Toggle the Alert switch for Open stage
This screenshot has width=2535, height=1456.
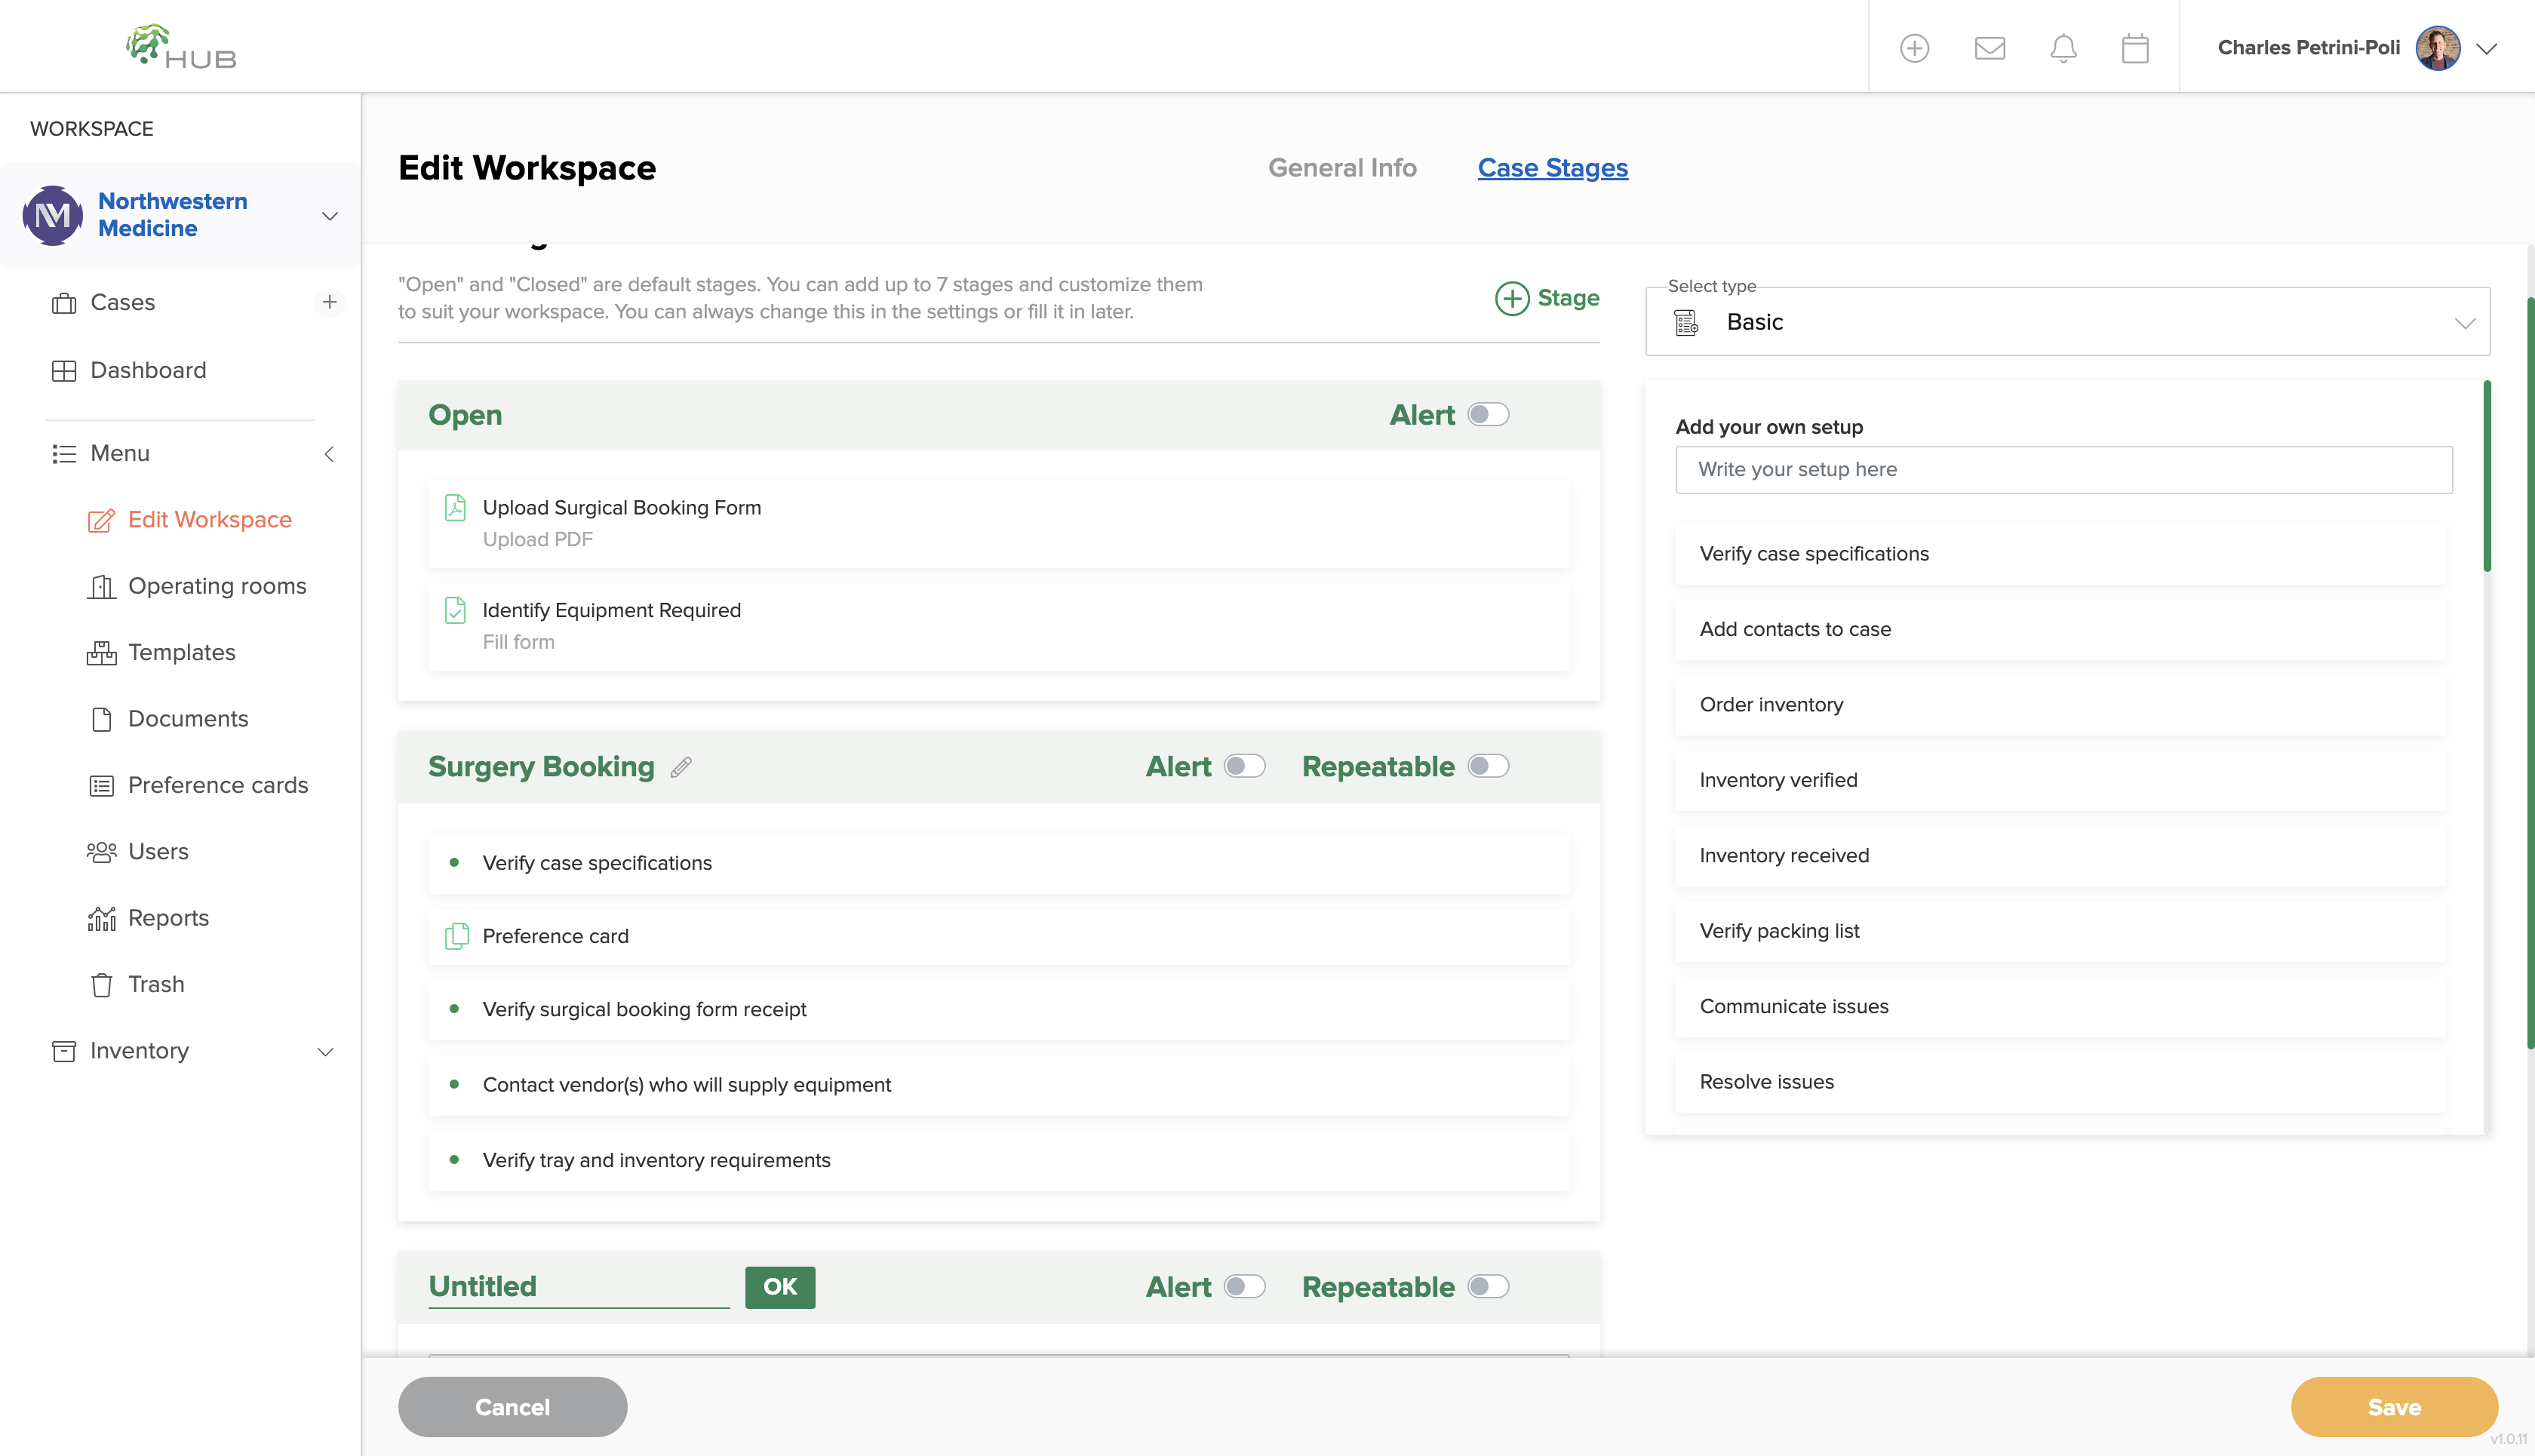(1488, 415)
